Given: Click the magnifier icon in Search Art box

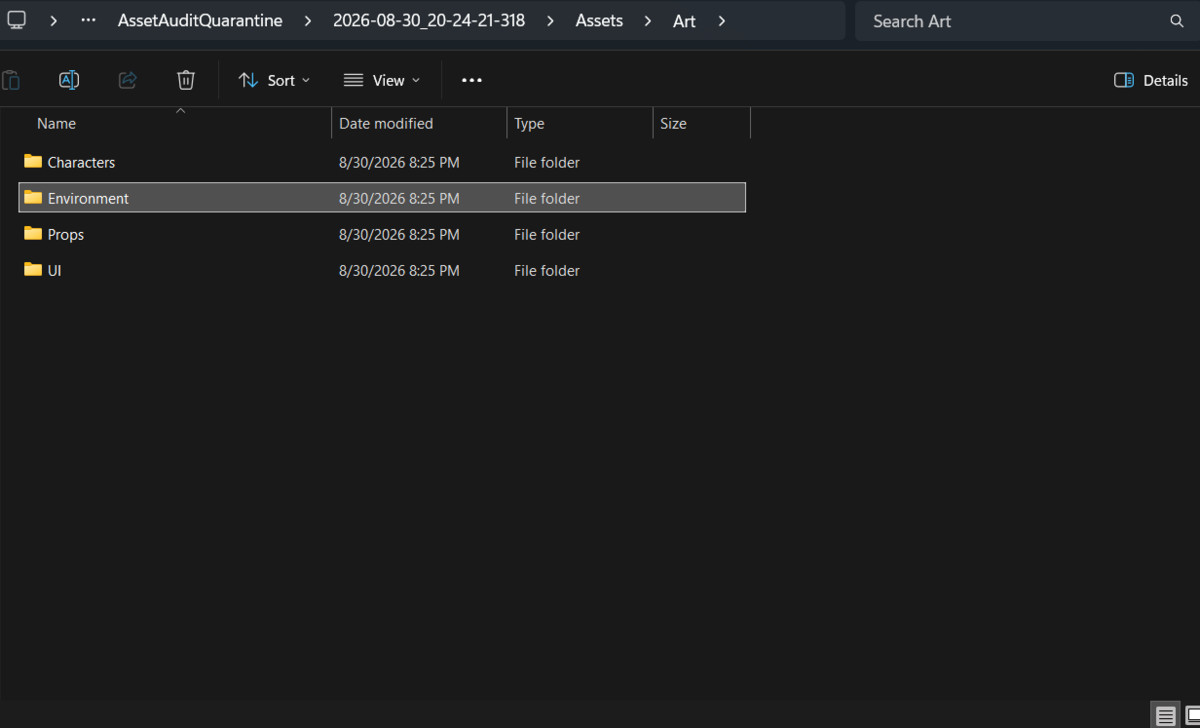Looking at the screenshot, I should click(1177, 21).
